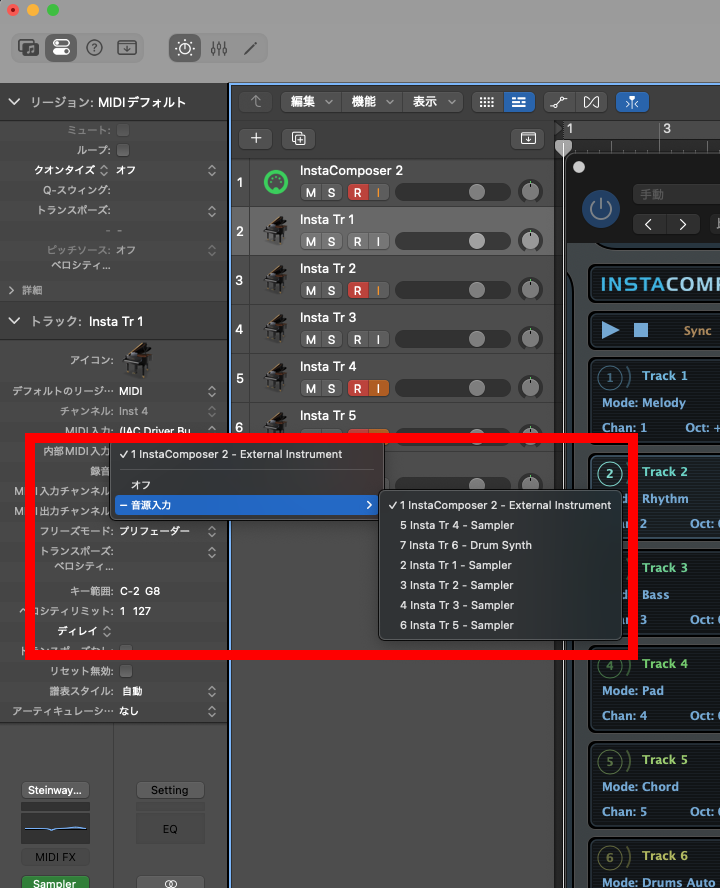Toggle Flex view icon
Image resolution: width=720 pixels, height=888 pixels.
pos(591,102)
